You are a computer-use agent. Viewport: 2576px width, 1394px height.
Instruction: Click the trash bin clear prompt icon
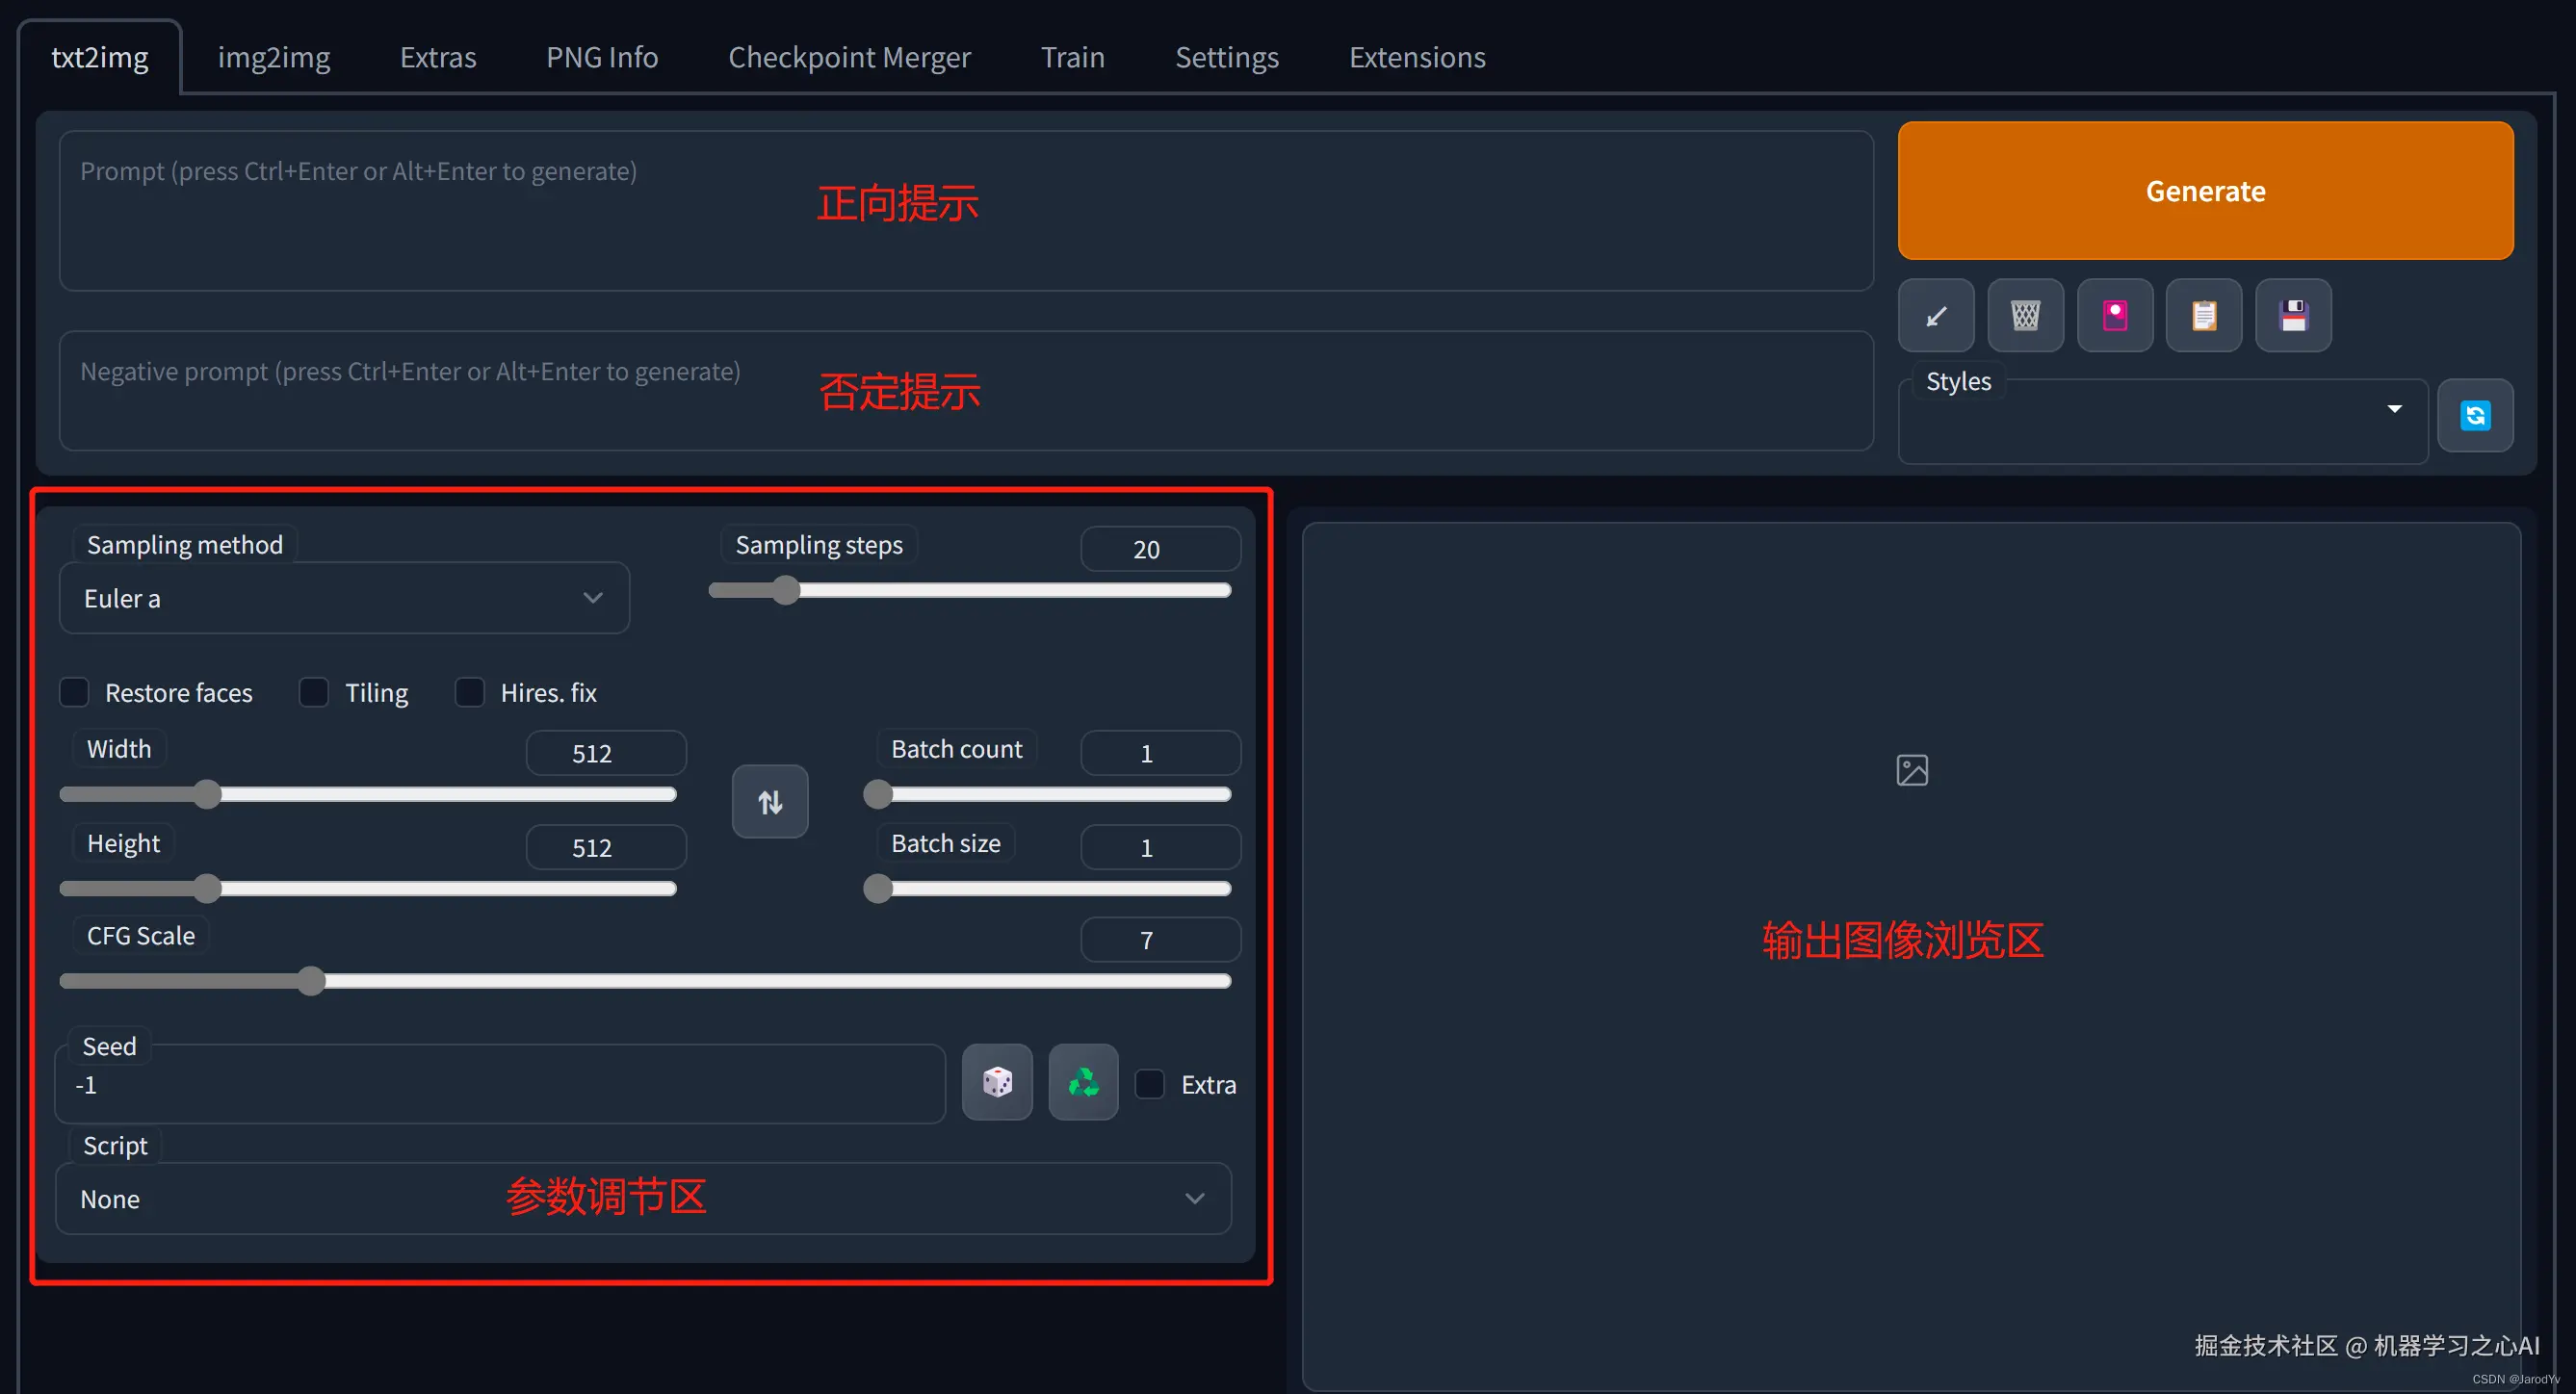pyautogui.click(x=2025, y=316)
